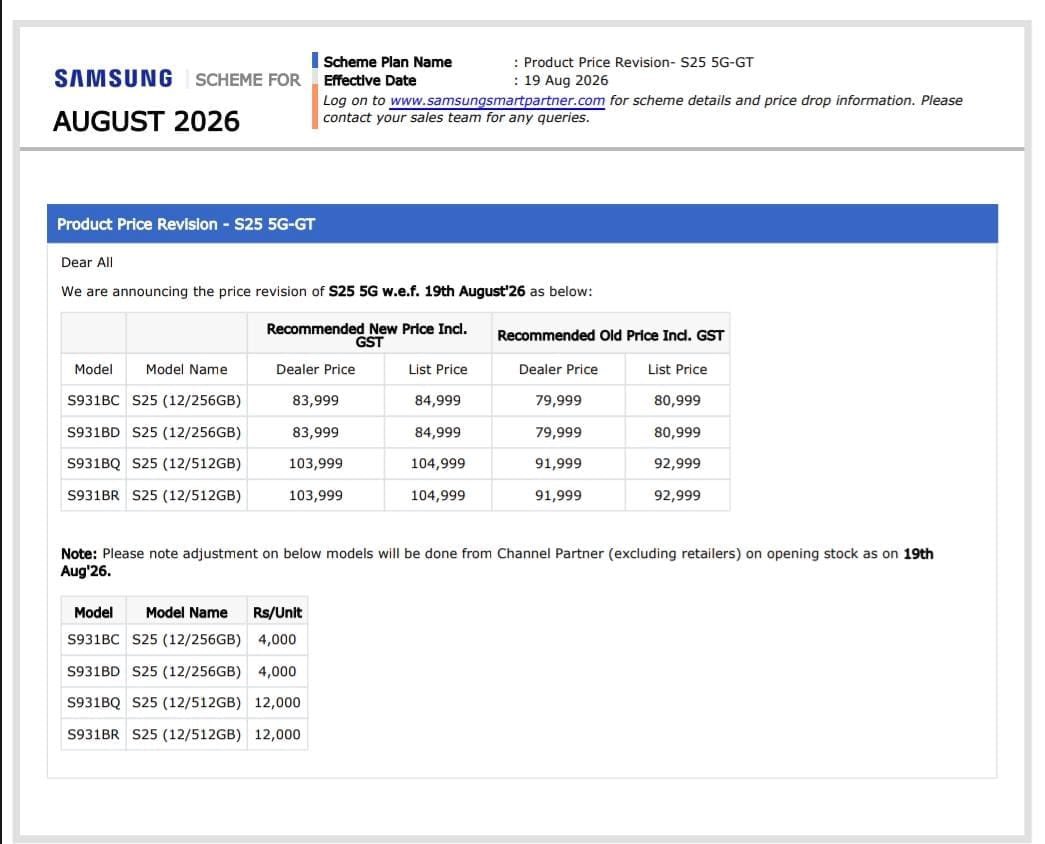Select old list price 92,999 for S931BQ

677,463
